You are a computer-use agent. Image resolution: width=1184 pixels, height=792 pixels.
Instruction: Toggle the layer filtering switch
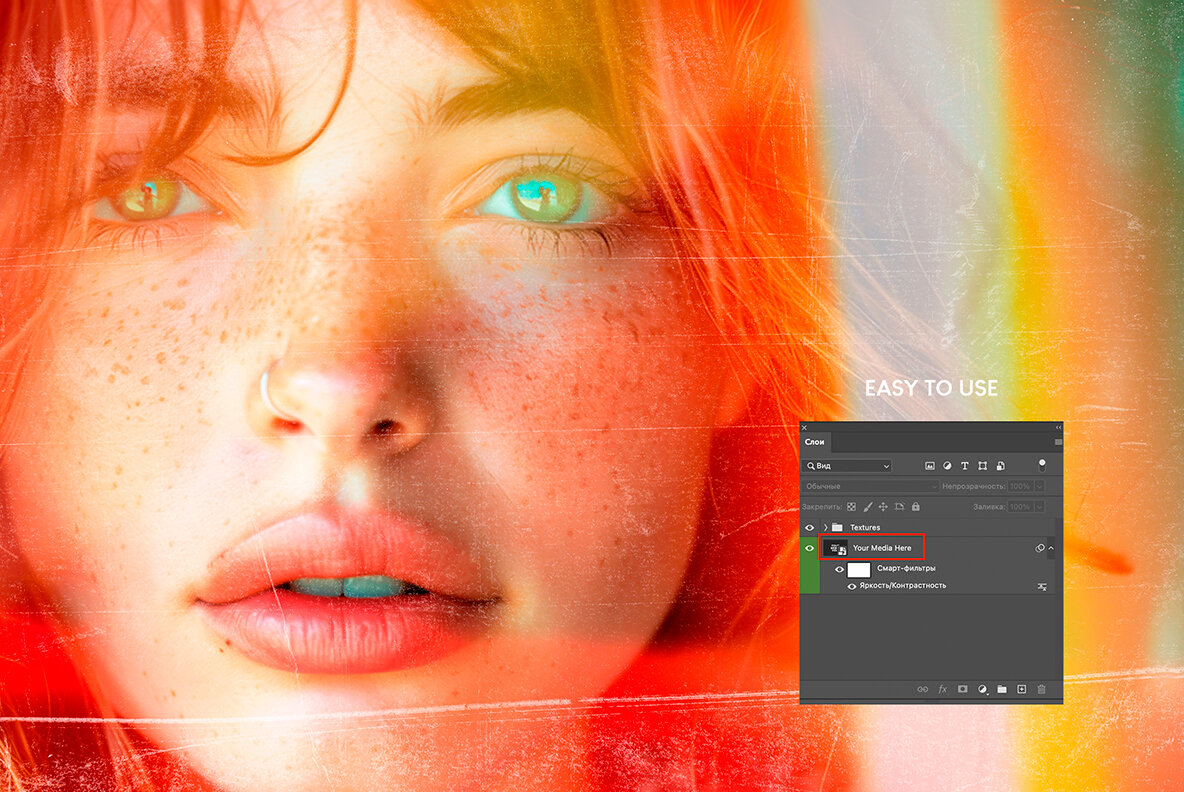point(1042,465)
